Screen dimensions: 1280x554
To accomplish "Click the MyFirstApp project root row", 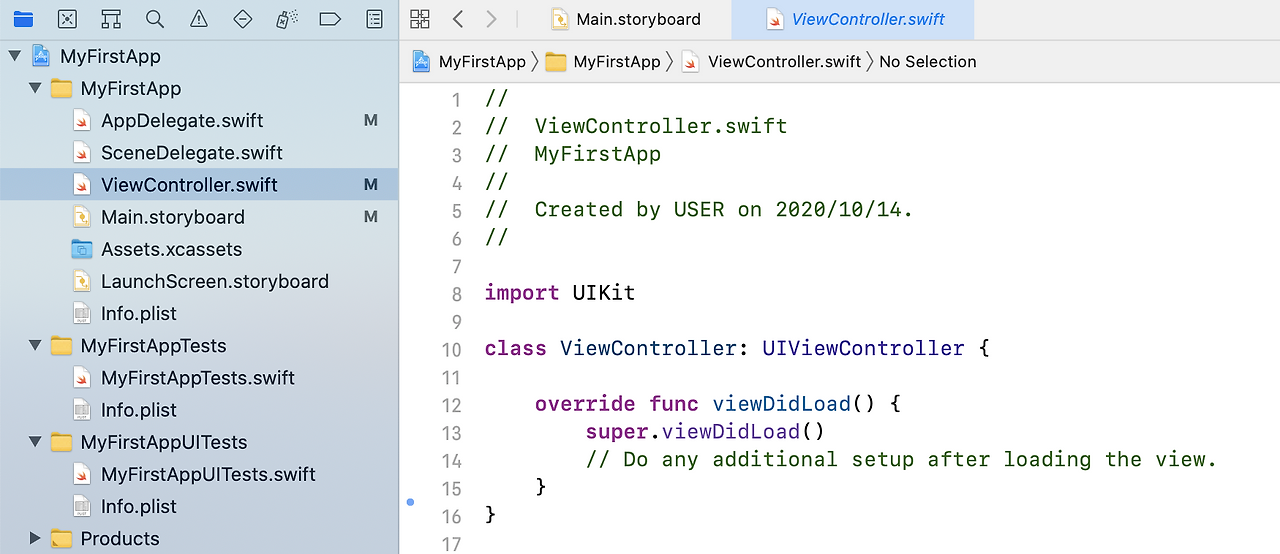I will 198,56.
